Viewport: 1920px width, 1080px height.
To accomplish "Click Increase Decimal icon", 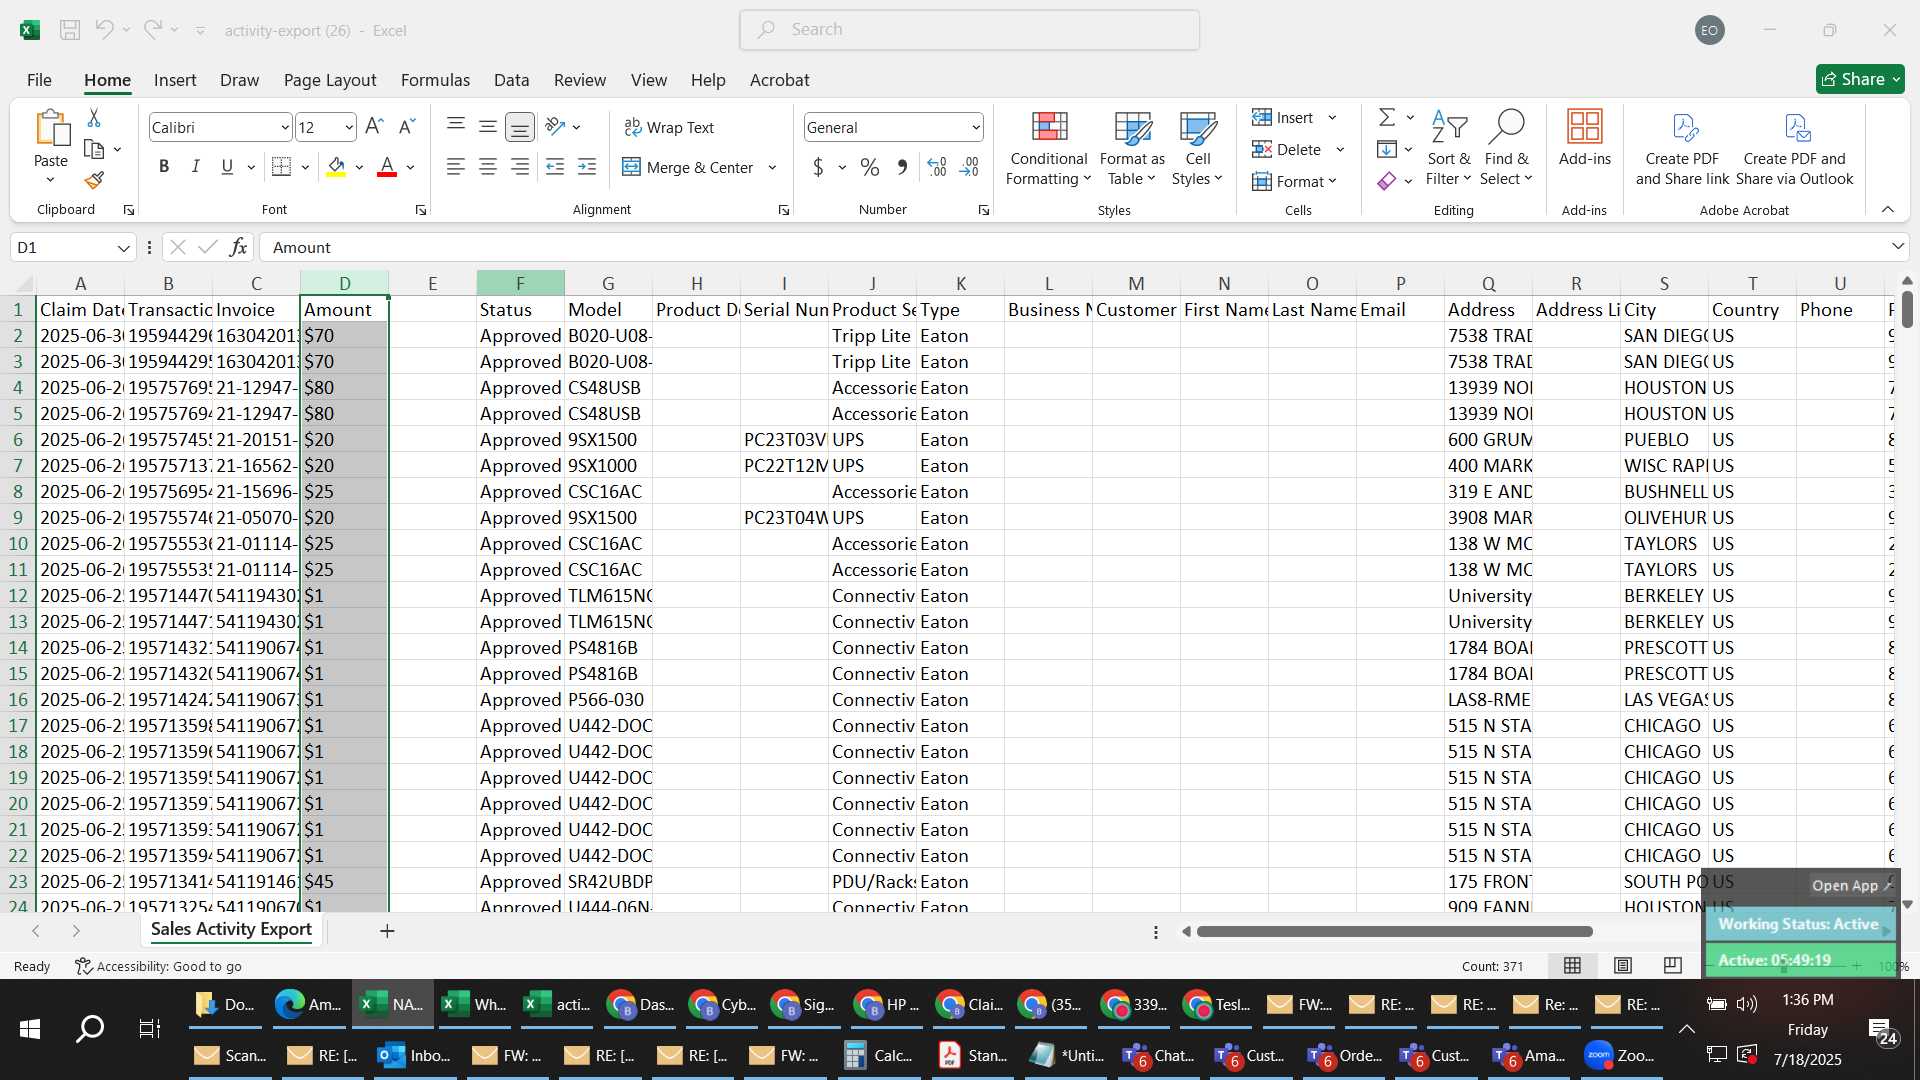I will click(x=937, y=167).
